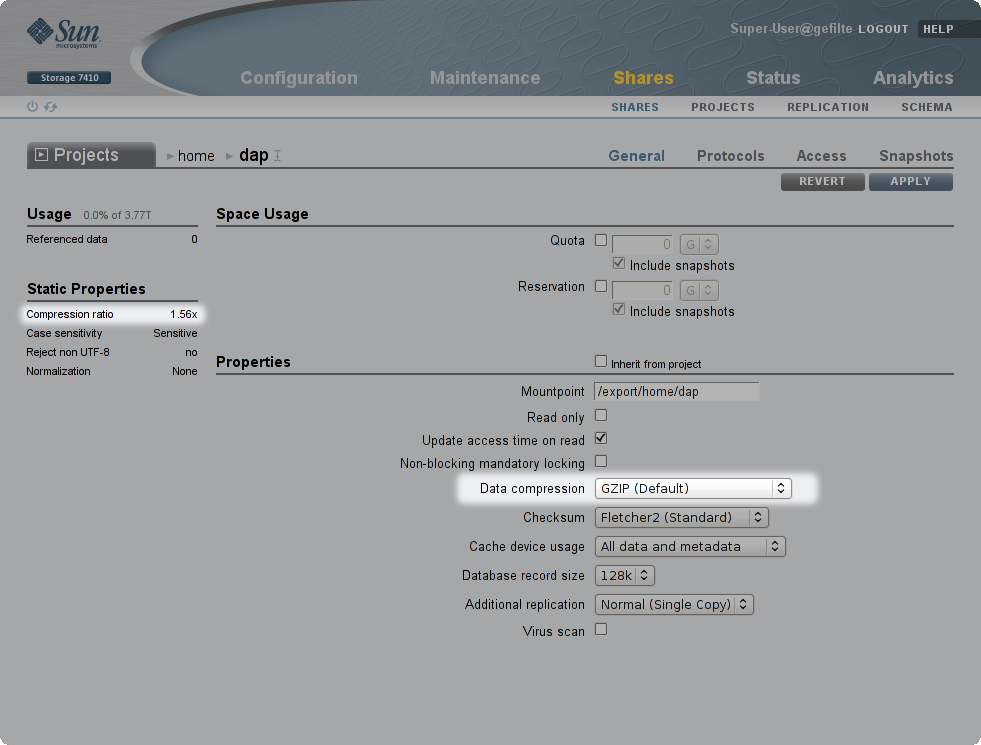Image resolution: width=981 pixels, height=745 pixels.
Task: Toggle the Read only checkbox
Action: [601, 415]
